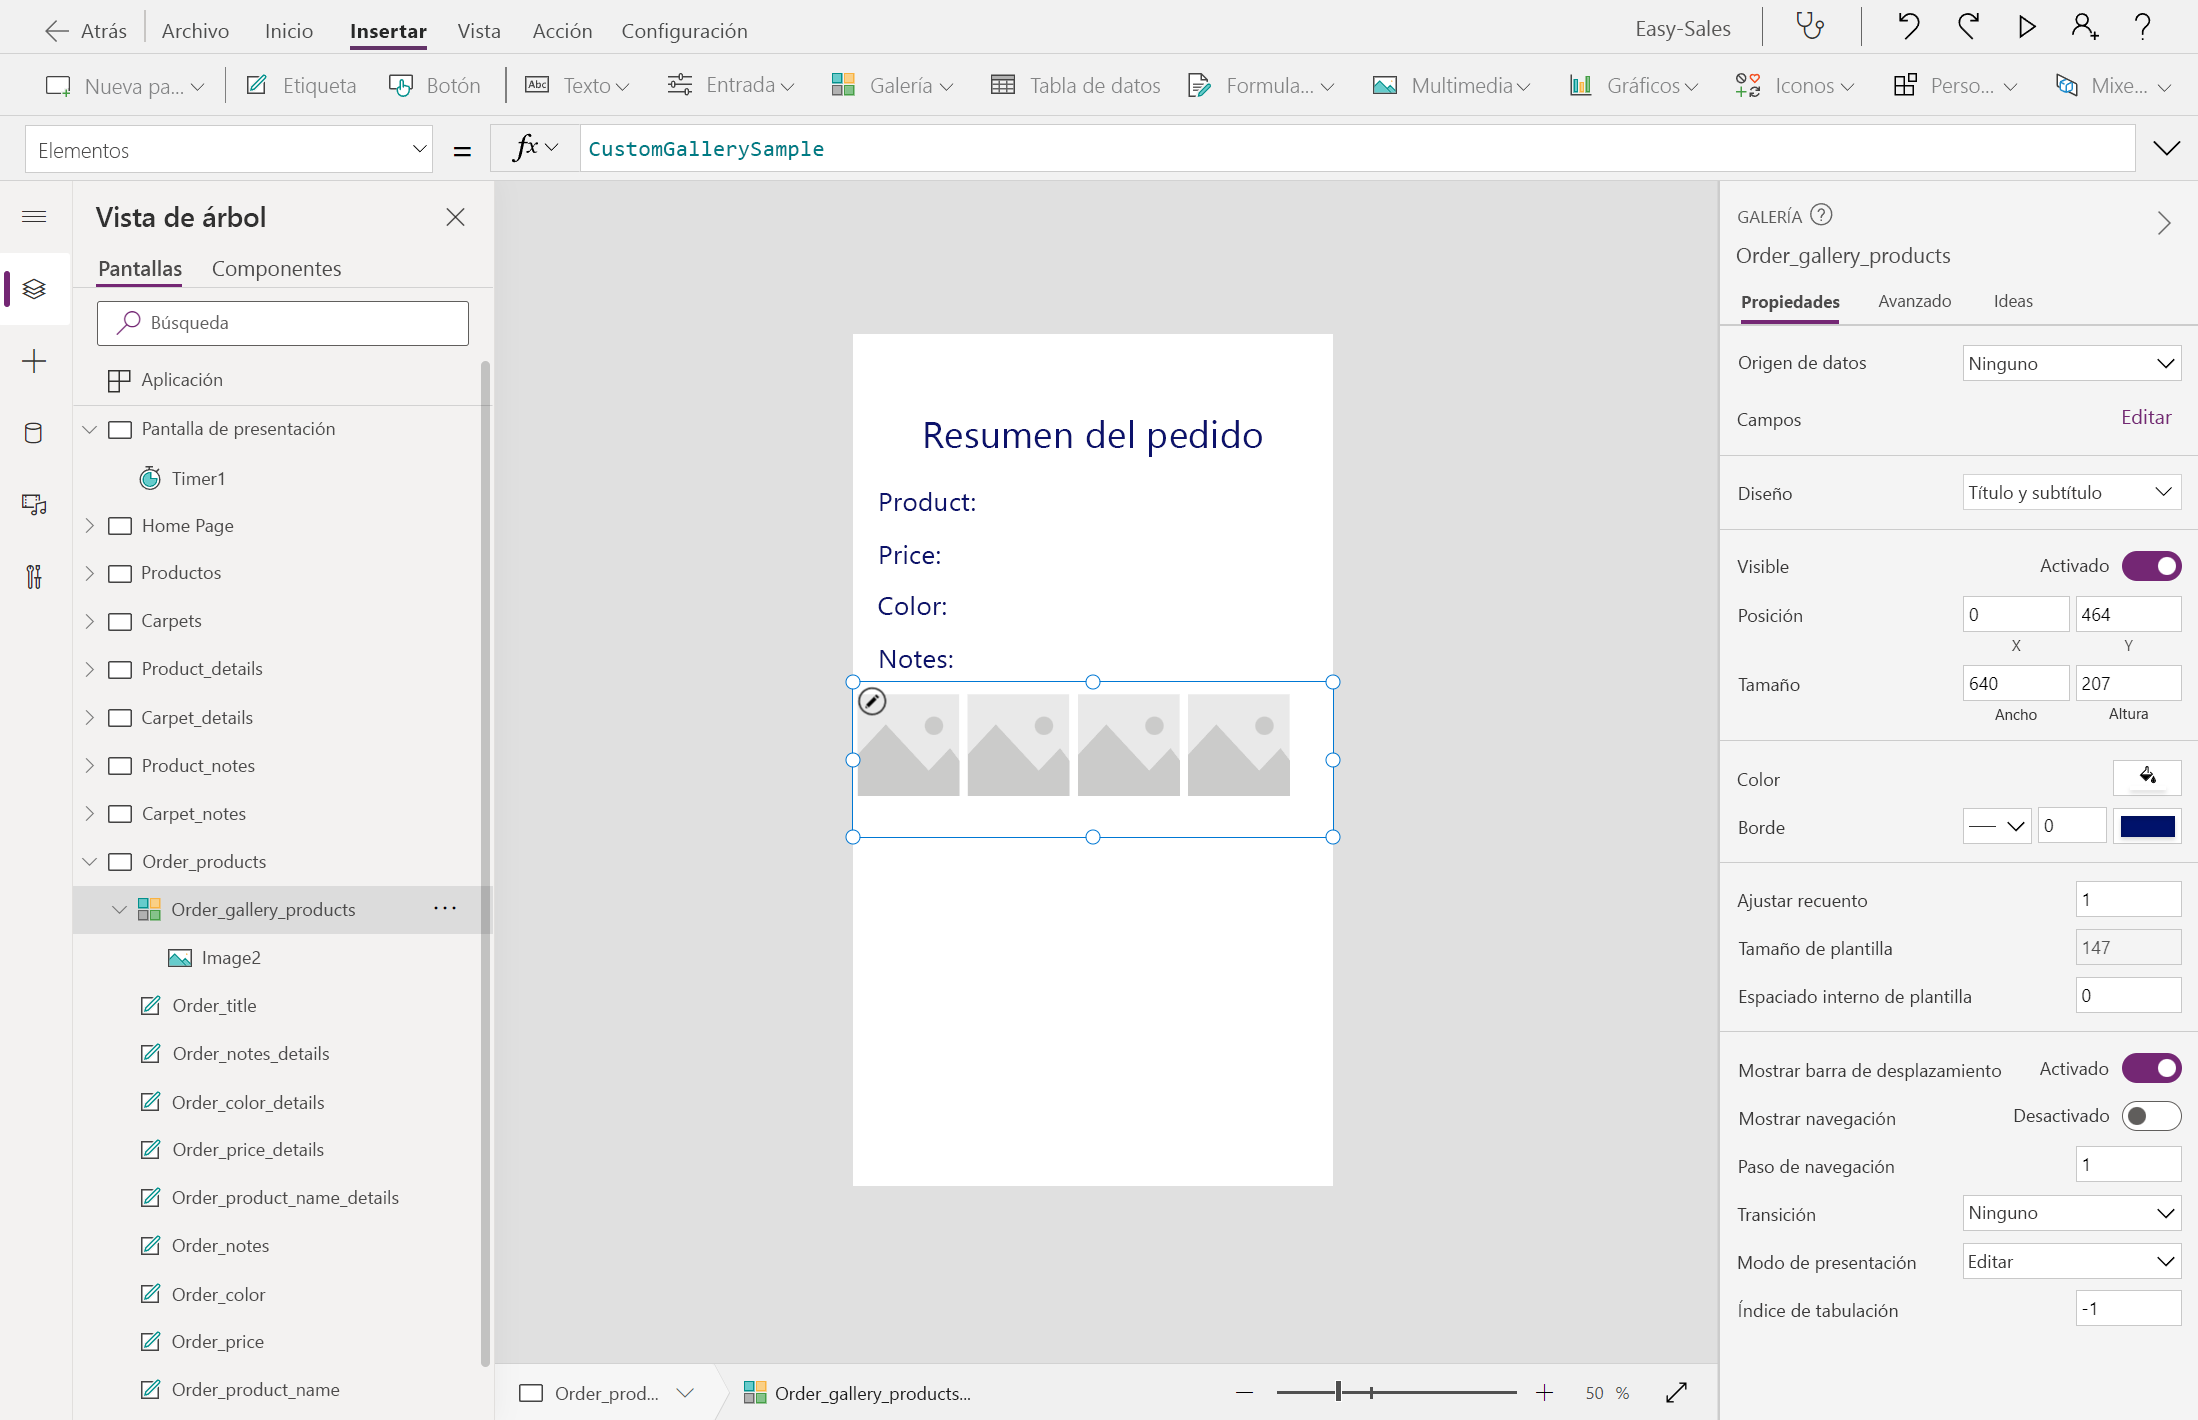Click the Insert plus icon in left rail
Viewport: 2198px width, 1420px height.
click(x=34, y=361)
